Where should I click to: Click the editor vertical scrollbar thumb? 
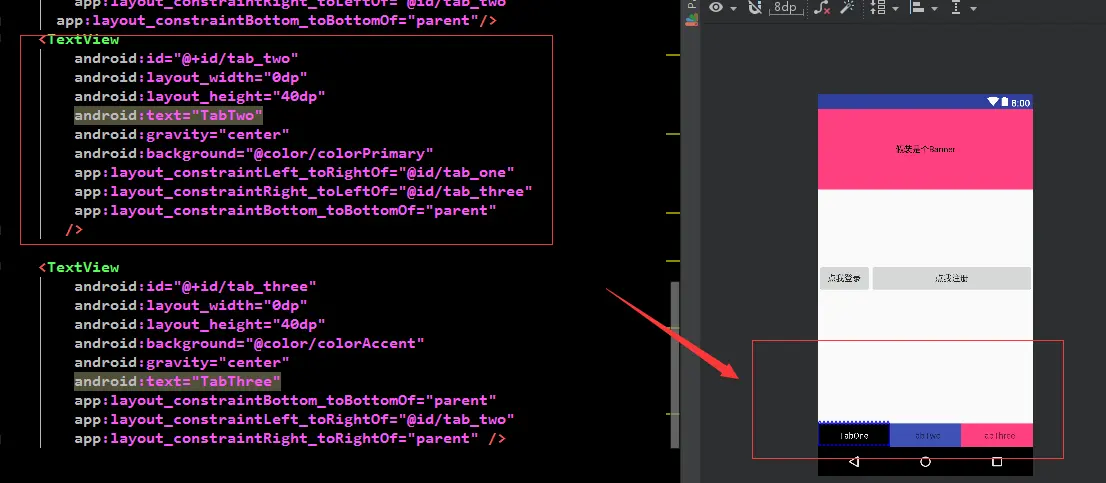[x=675, y=365]
